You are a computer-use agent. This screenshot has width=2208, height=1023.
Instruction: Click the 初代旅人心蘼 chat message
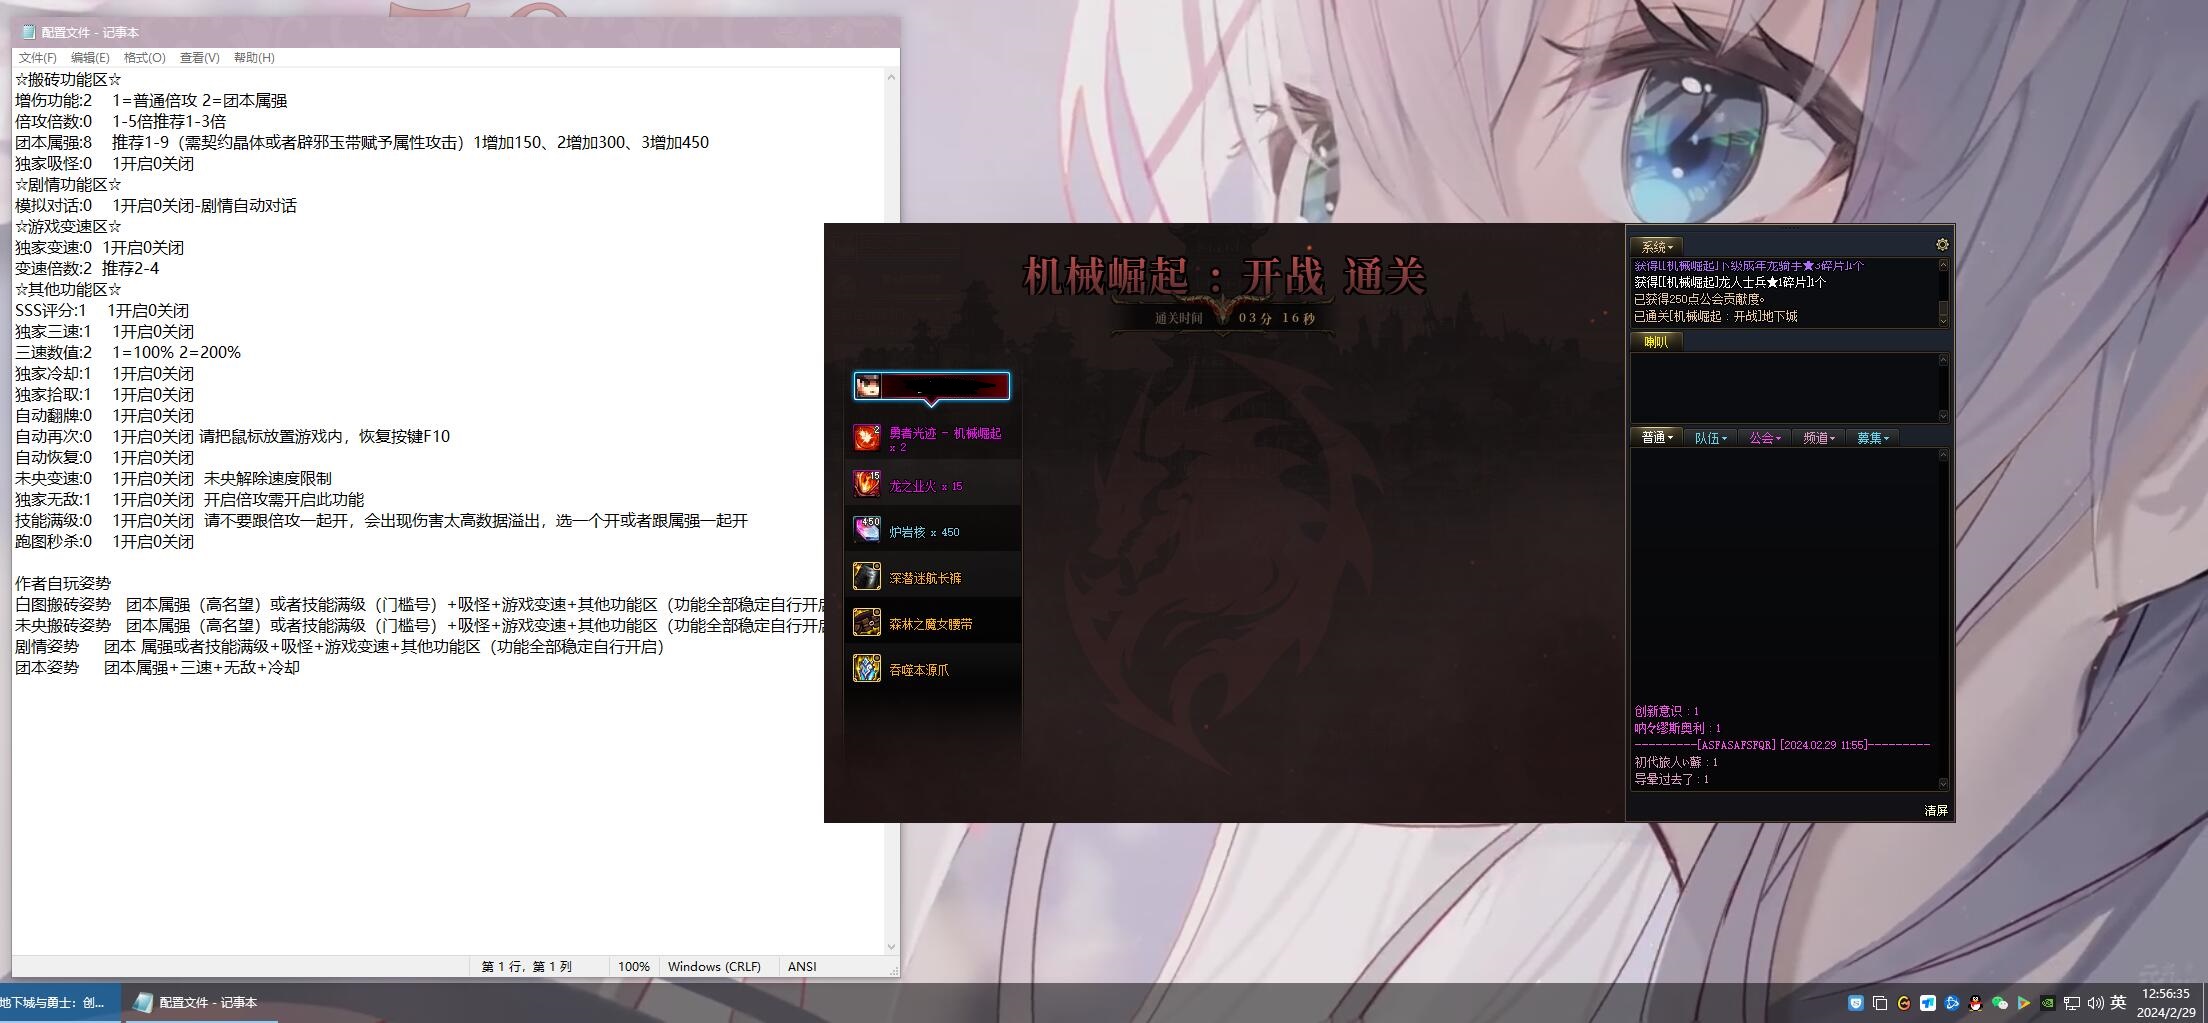[x=1676, y=763]
